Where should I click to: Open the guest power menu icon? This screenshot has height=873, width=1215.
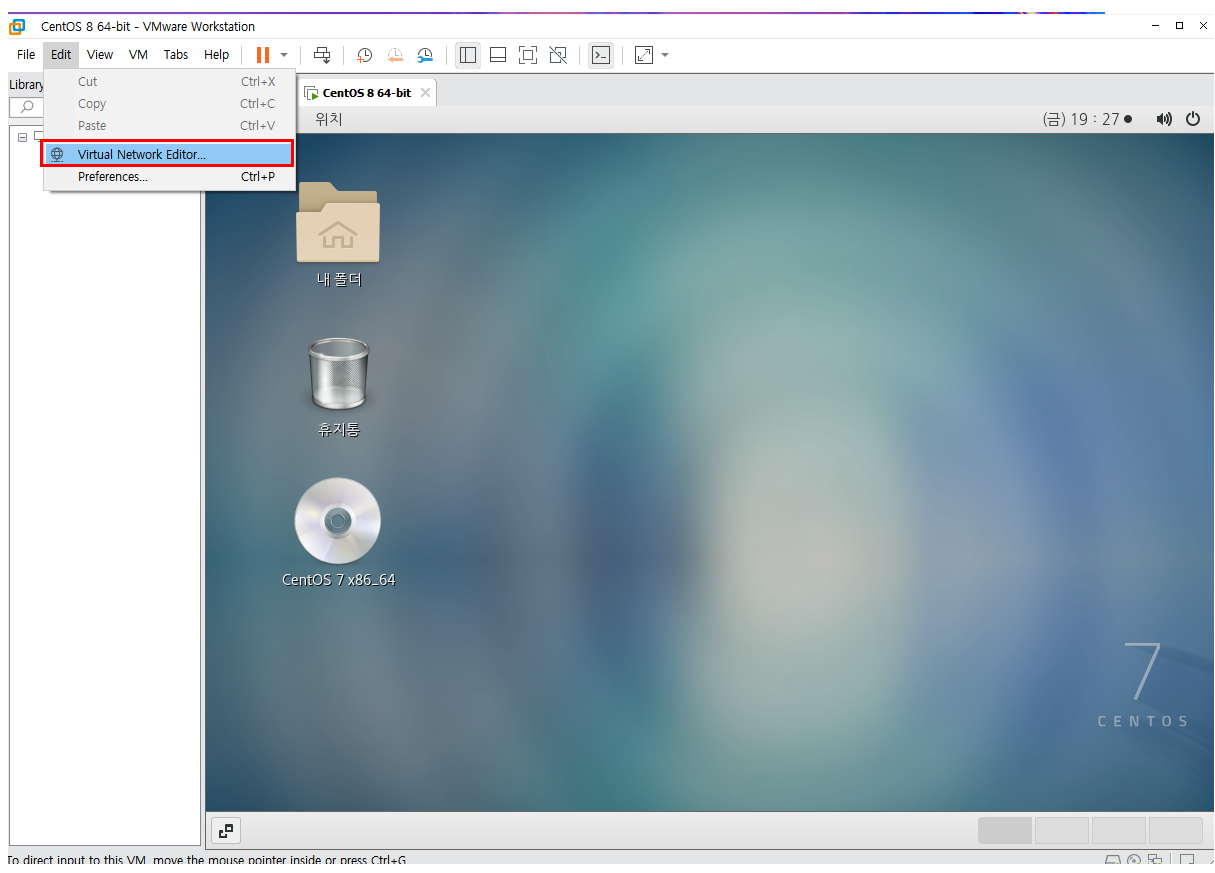1193,119
